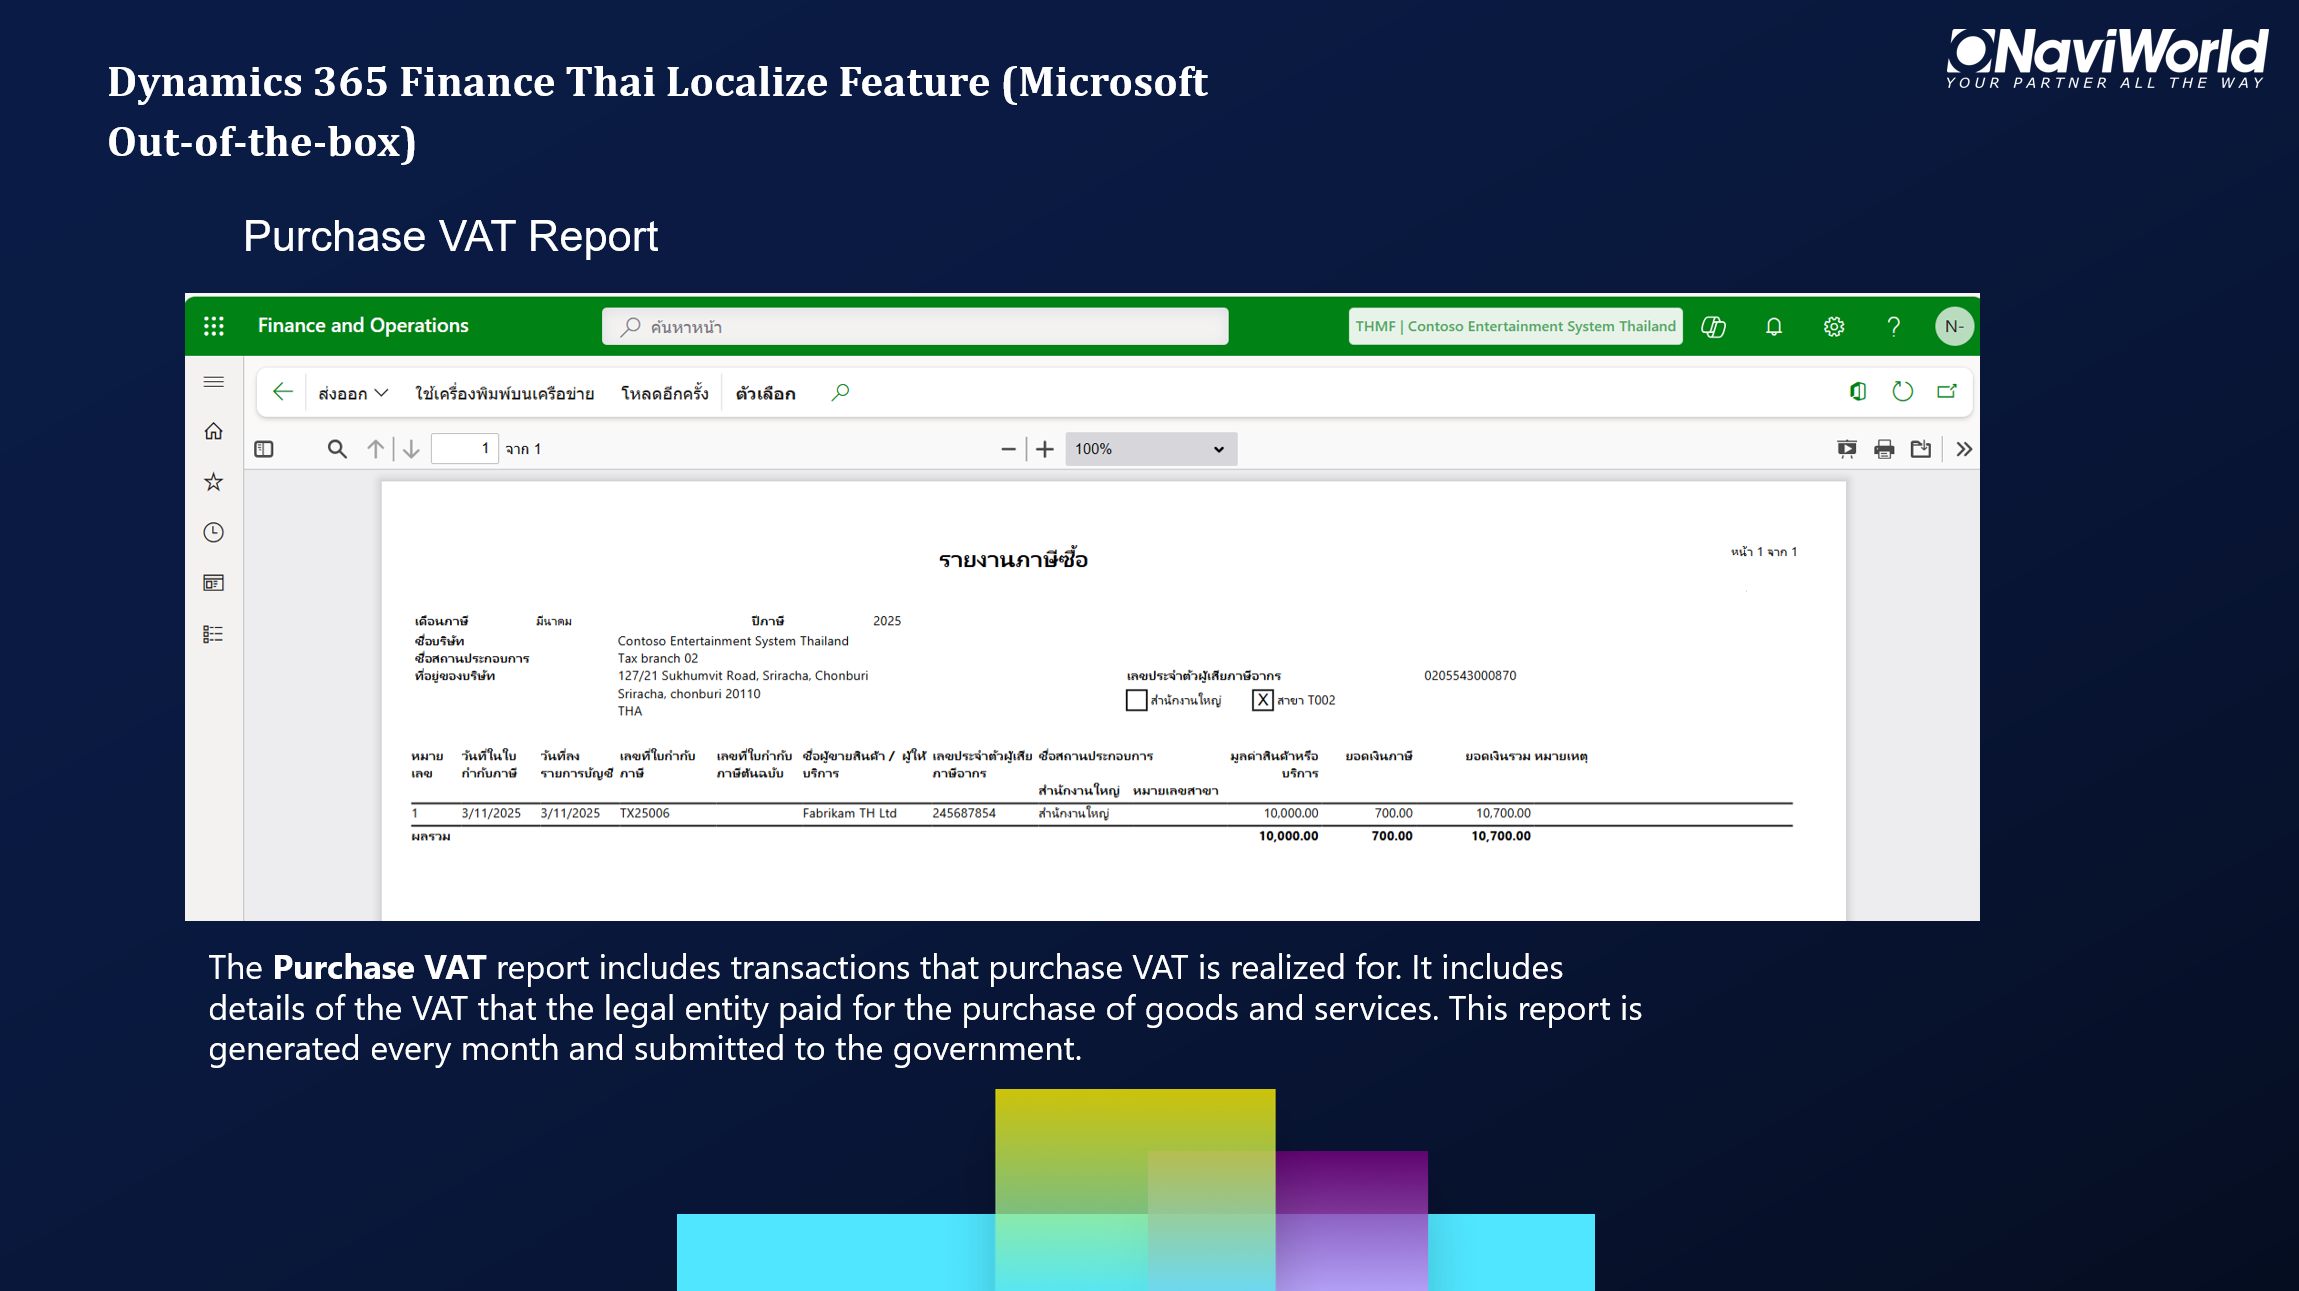Open in Office app icon
2299x1291 pixels.
click(x=1858, y=392)
